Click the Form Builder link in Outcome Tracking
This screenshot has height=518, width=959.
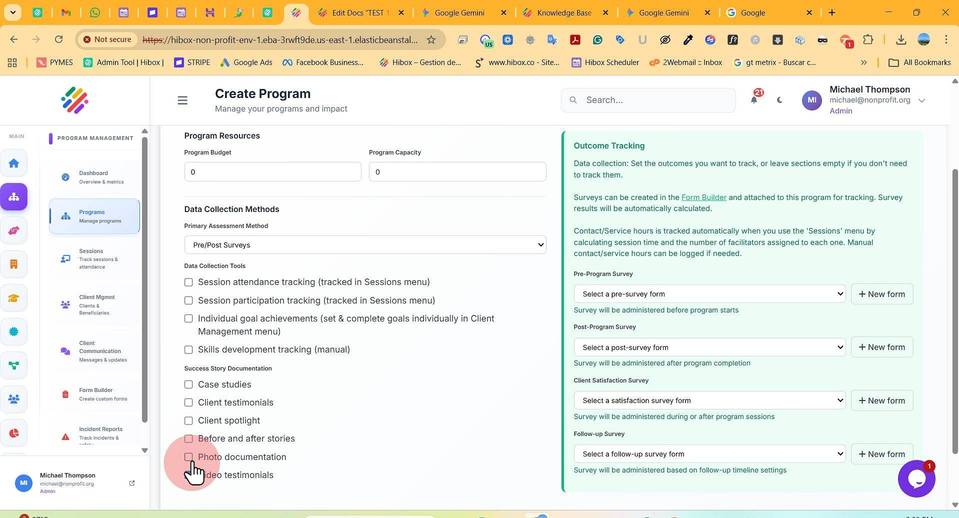click(703, 198)
